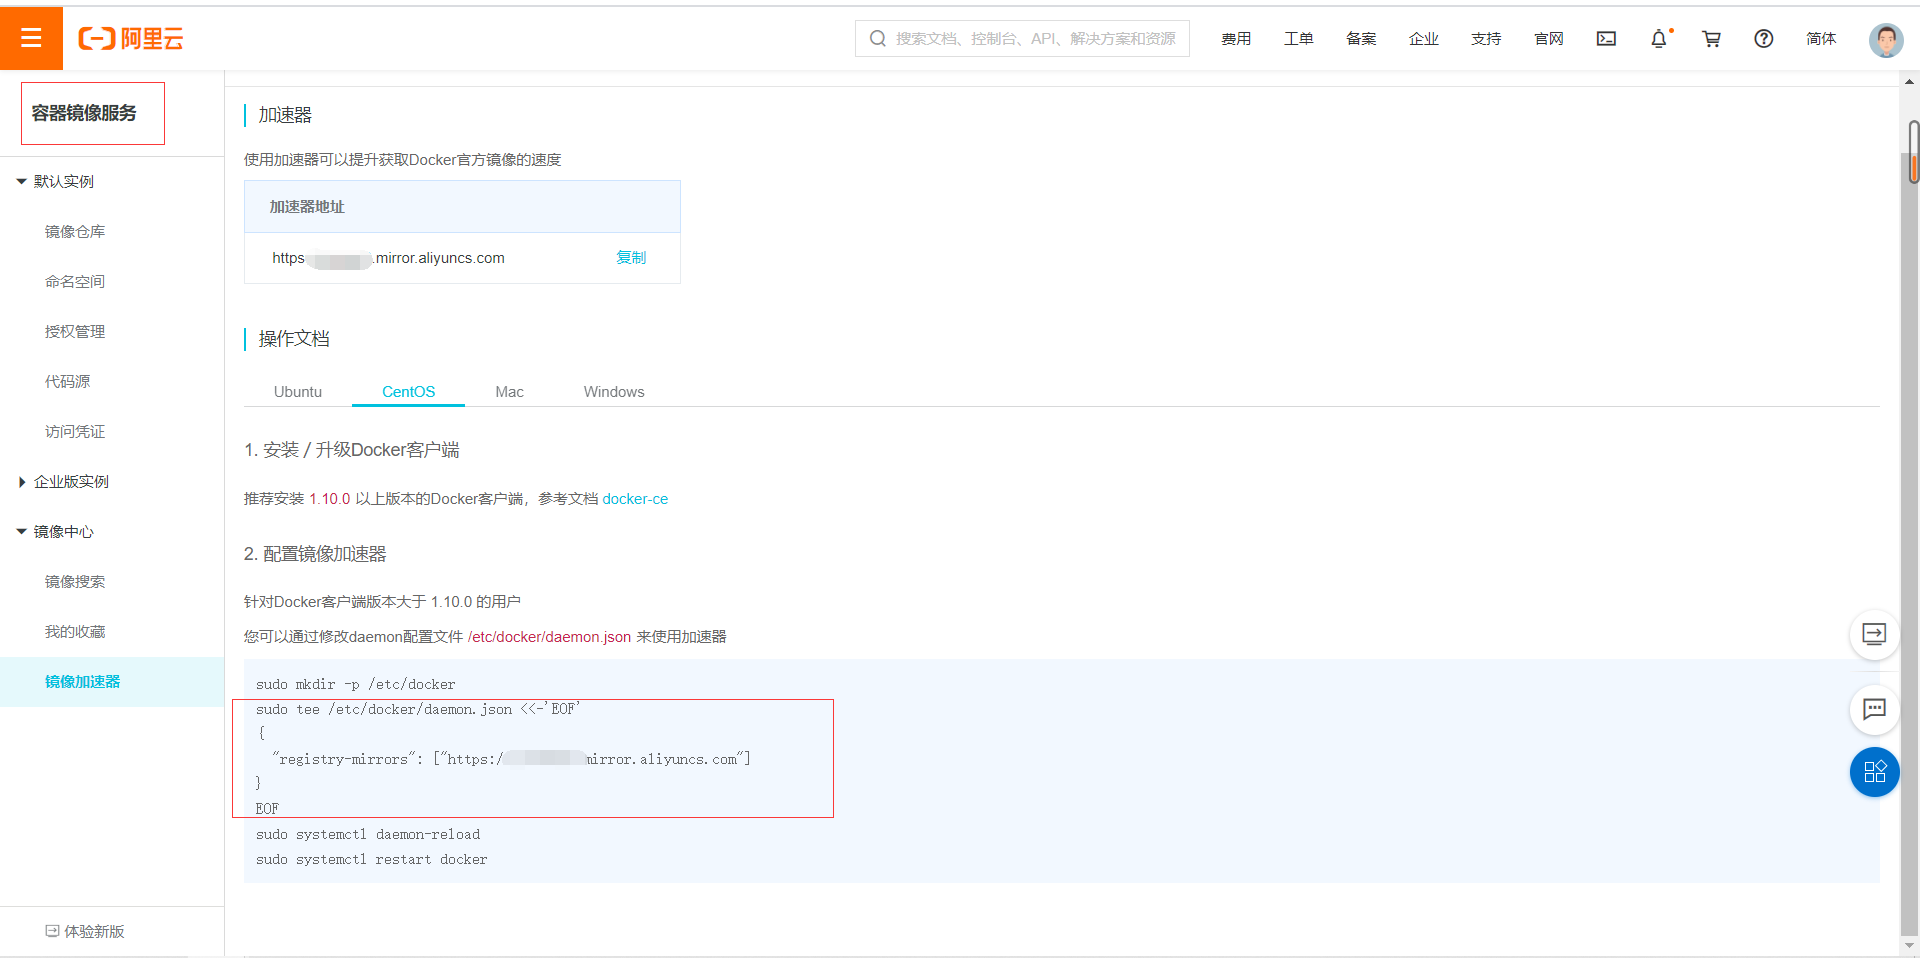Go to 镜像搜索
The height and width of the screenshot is (958, 1920).
pyautogui.click(x=75, y=582)
